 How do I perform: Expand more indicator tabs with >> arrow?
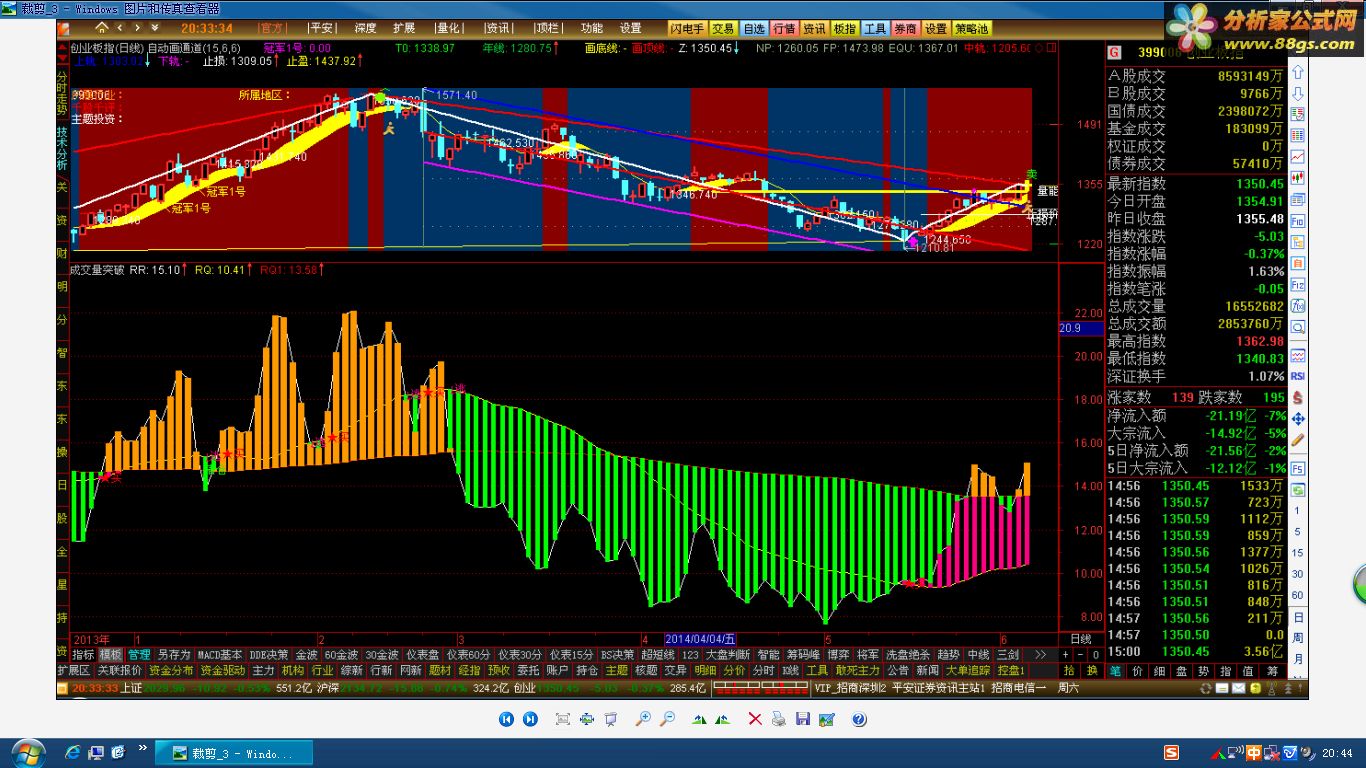1040,655
